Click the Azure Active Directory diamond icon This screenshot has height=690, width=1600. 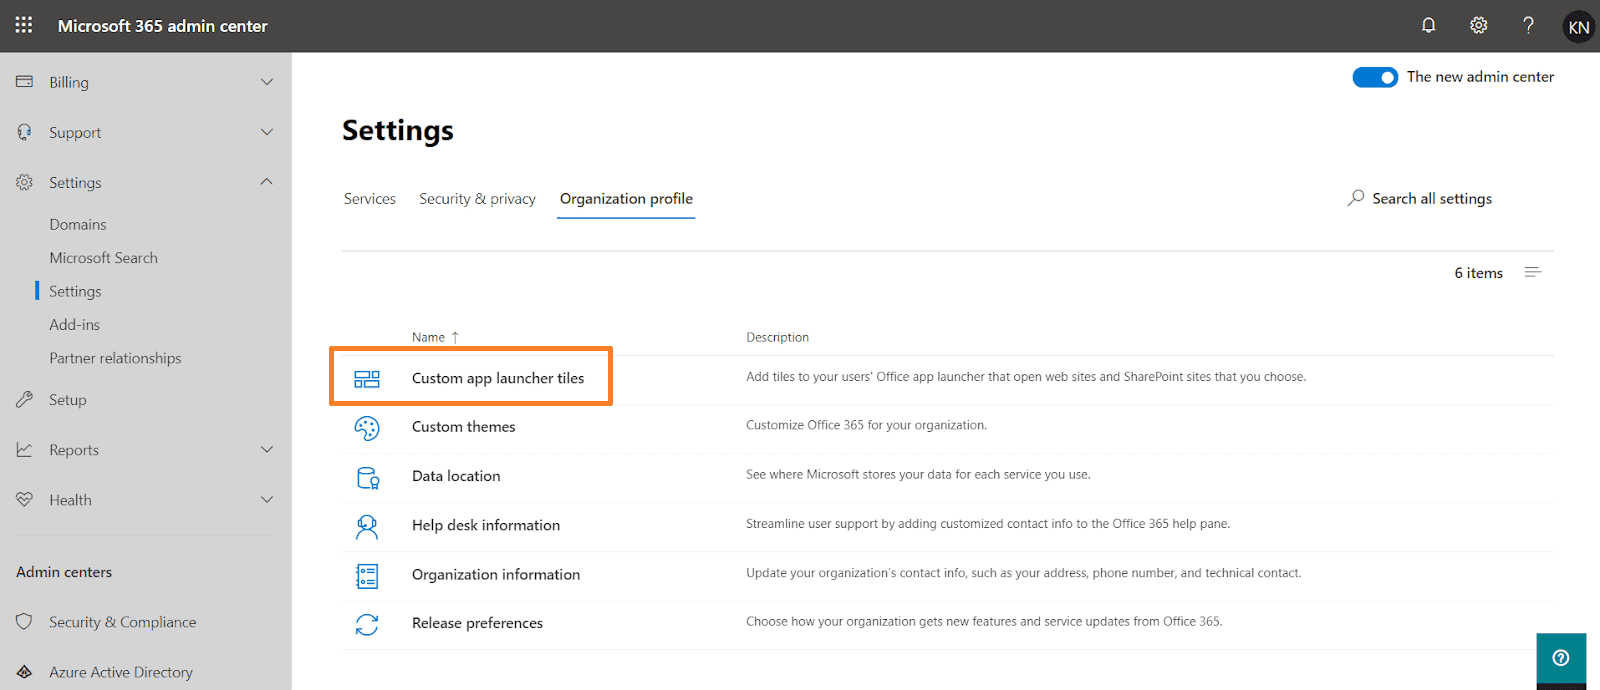(x=25, y=672)
